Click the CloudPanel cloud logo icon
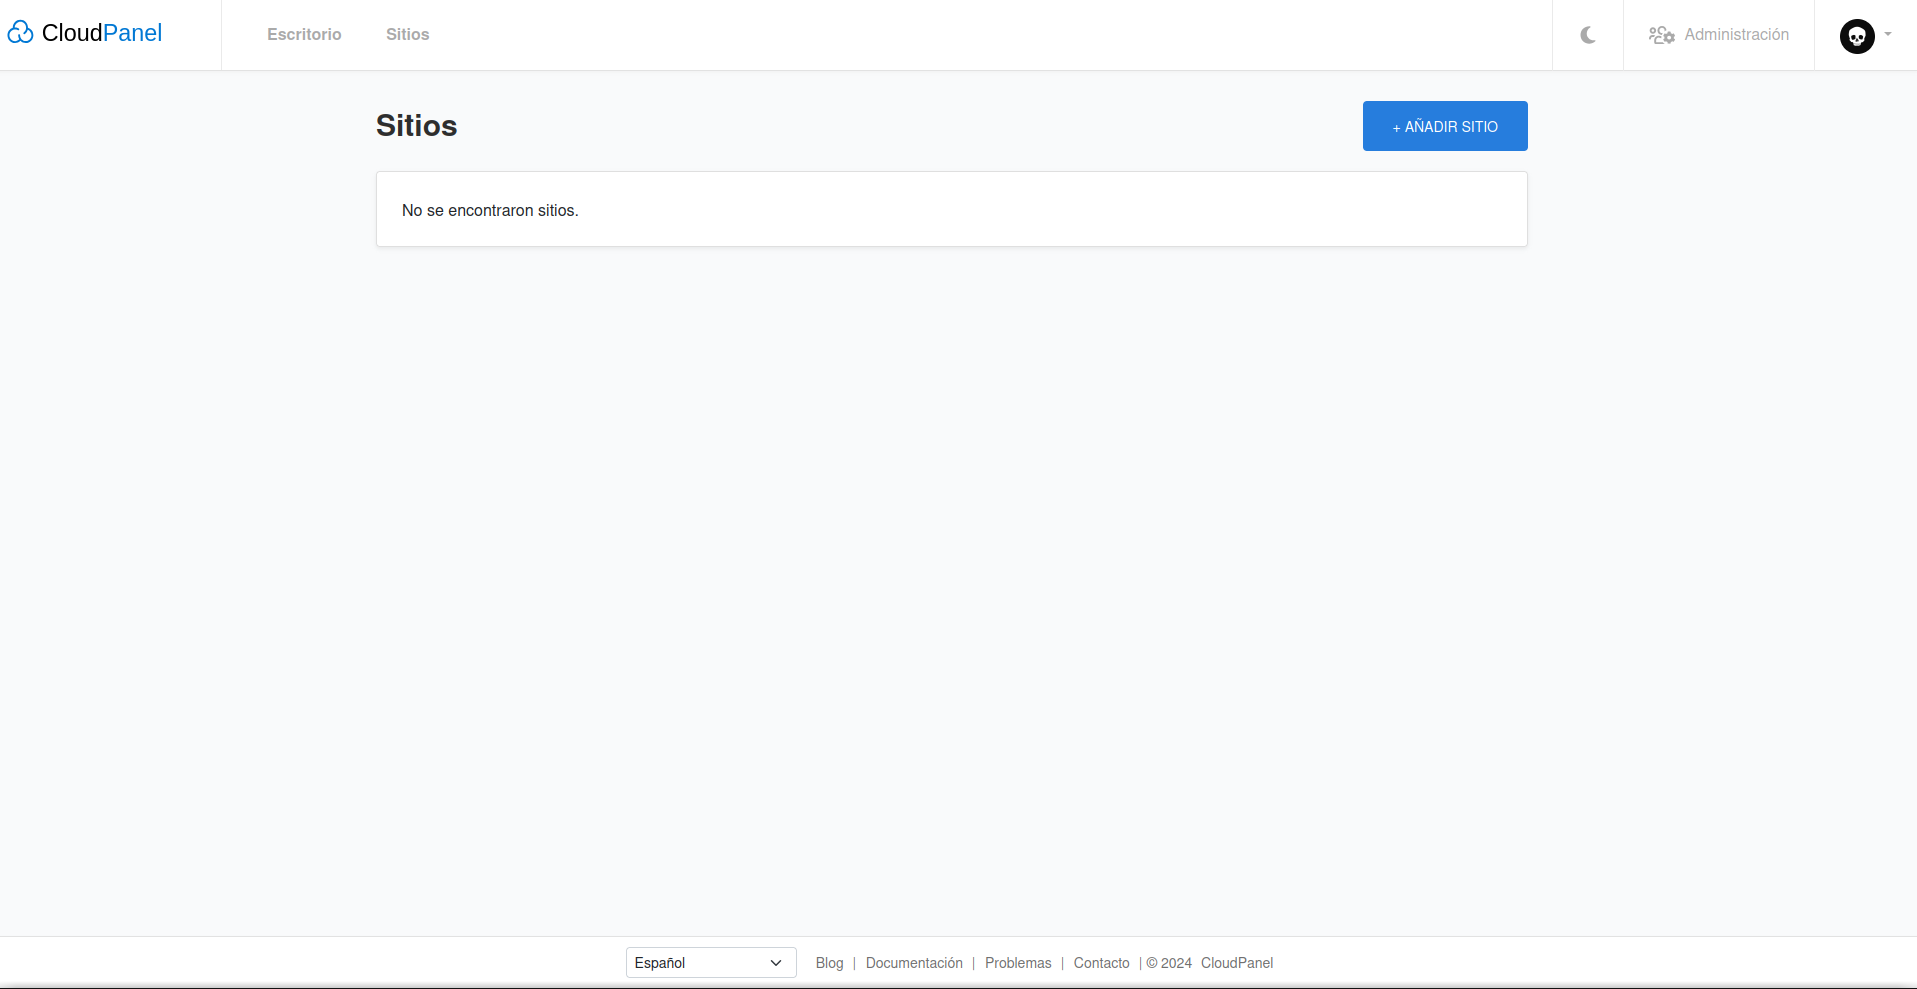This screenshot has width=1917, height=989. pyautogui.click(x=20, y=33)
